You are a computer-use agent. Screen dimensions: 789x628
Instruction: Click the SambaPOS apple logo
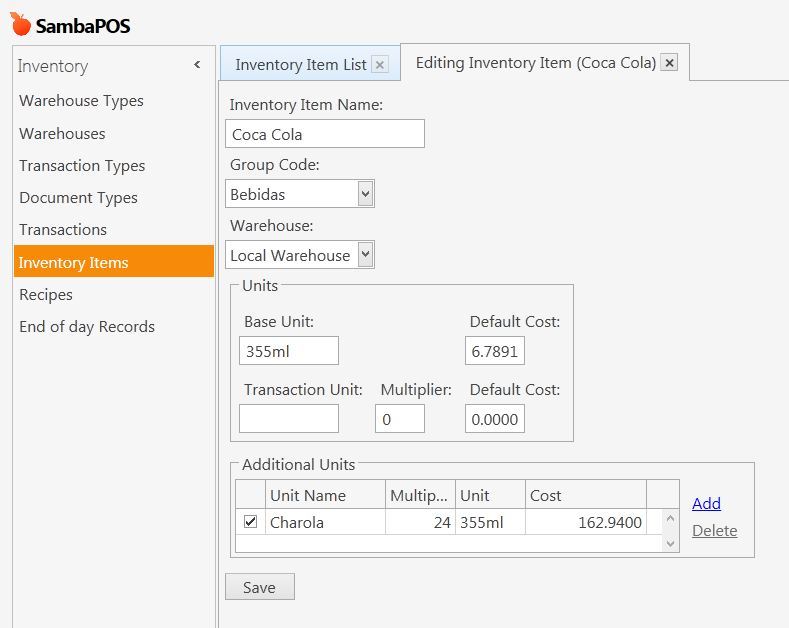point(21,24)
